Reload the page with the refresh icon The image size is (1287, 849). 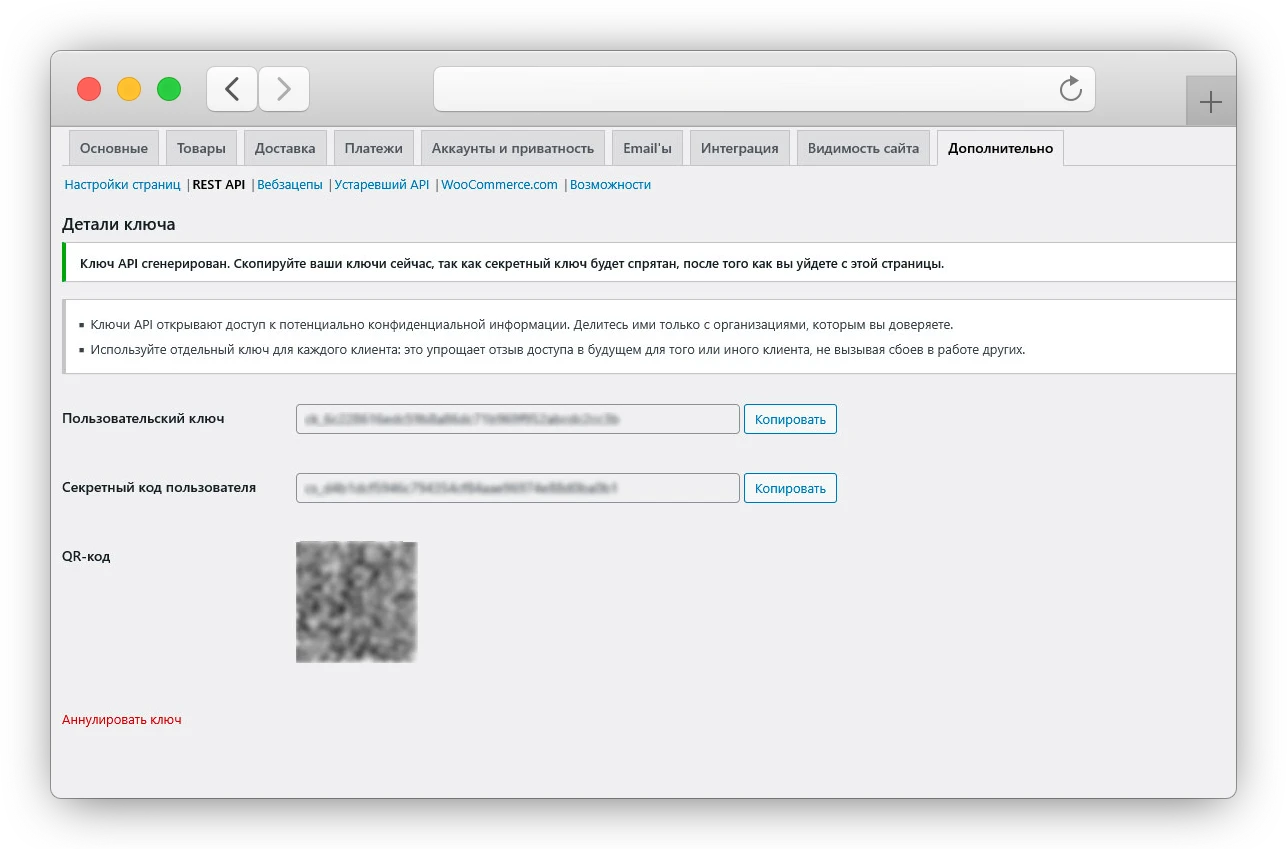[1070, 89]
